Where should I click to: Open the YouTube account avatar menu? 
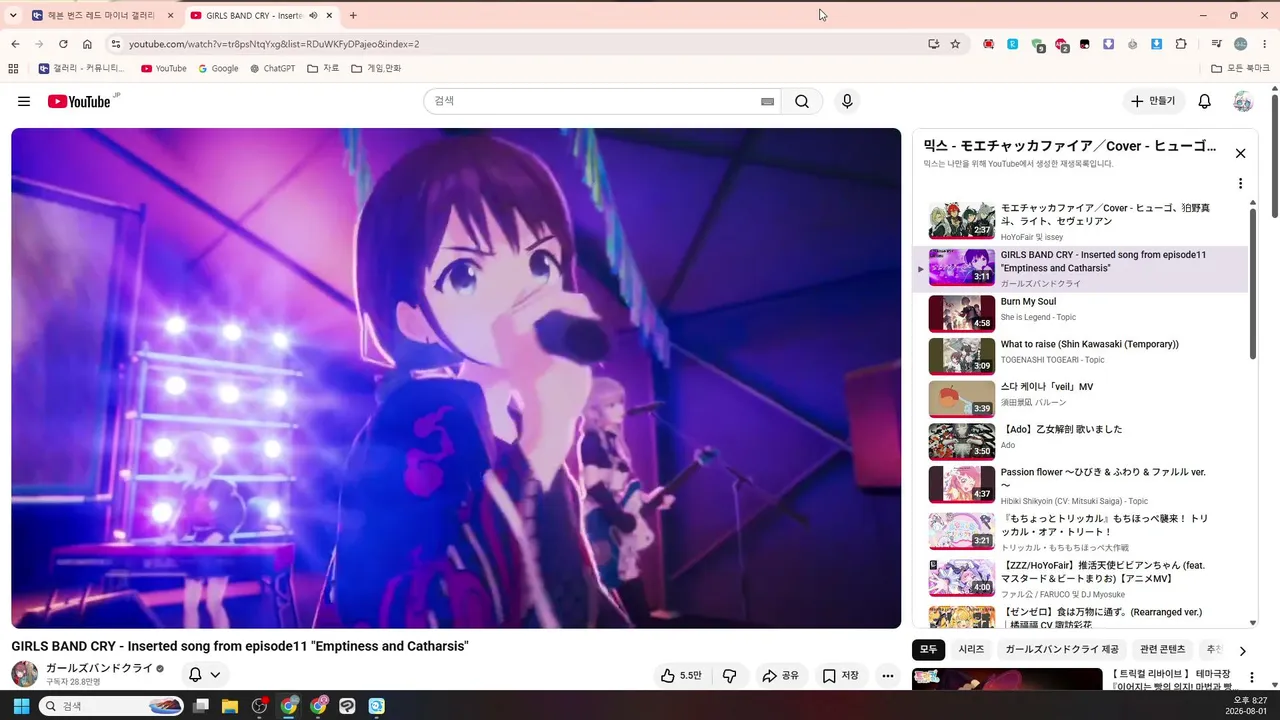pos(1243,101)
